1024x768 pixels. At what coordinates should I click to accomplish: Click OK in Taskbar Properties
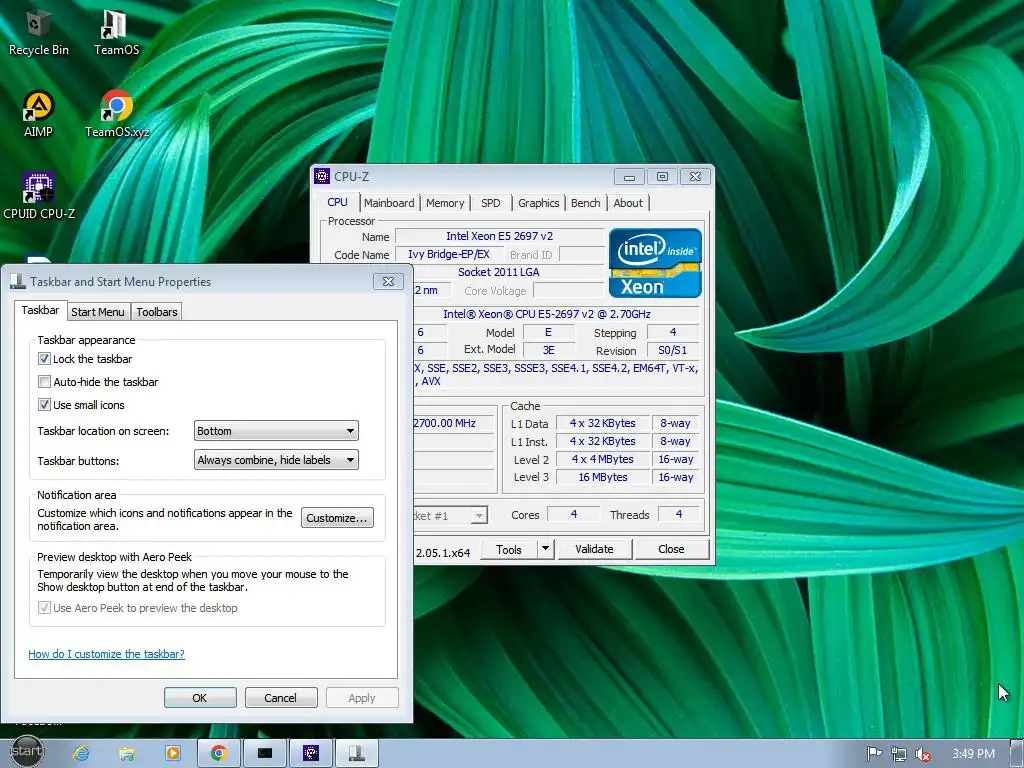[200, 697]
